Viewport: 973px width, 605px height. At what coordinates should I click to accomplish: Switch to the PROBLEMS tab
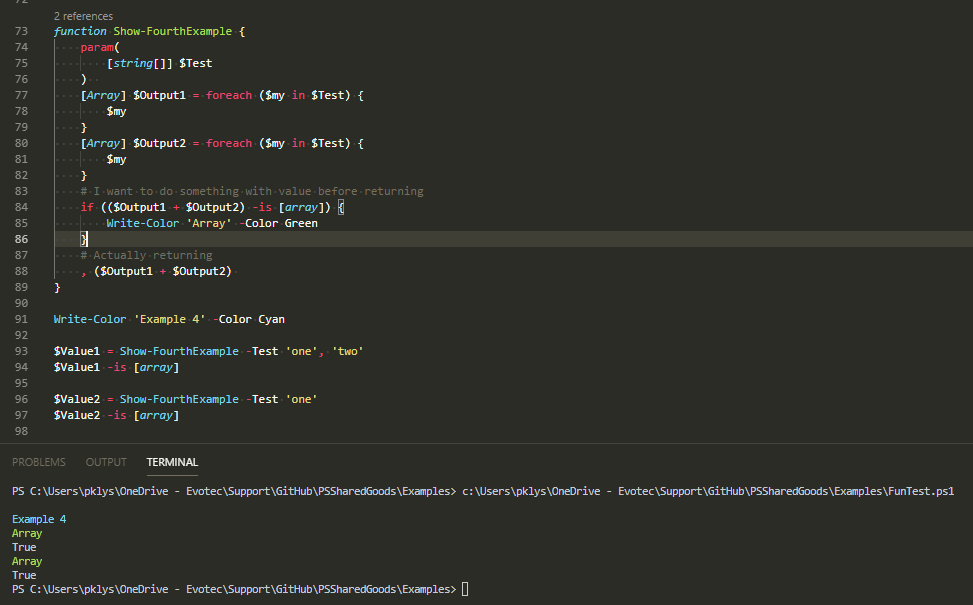coord(38,461)
